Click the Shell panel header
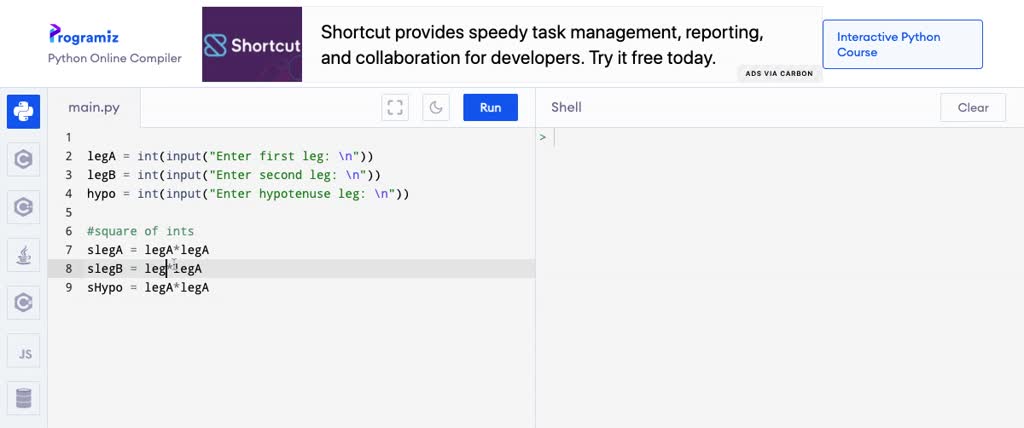Screen dimensions: 1024x428 click(x=566, y=108)
